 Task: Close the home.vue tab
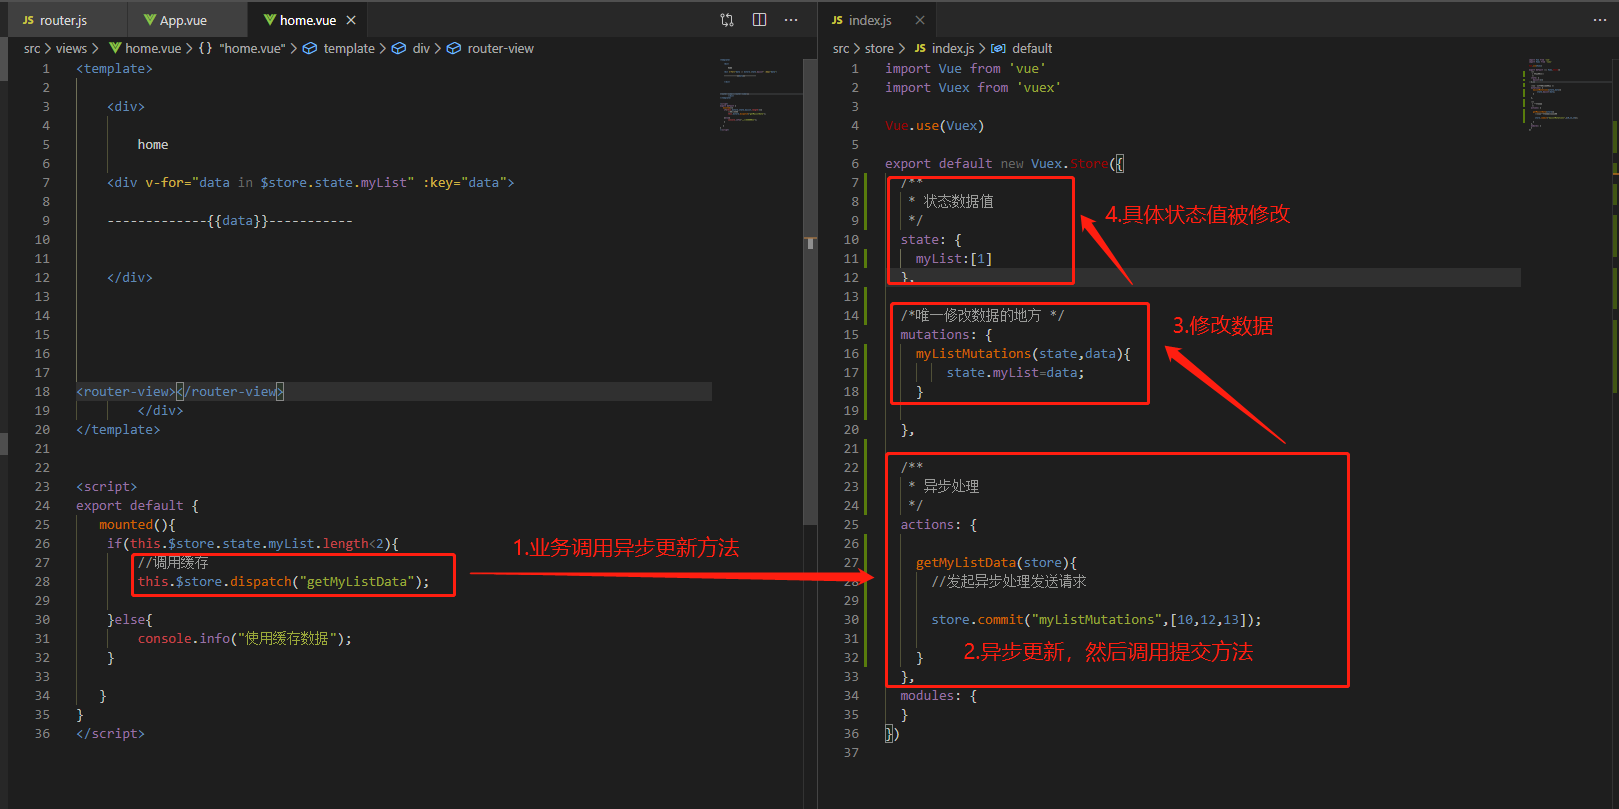(x=351, y=20)
